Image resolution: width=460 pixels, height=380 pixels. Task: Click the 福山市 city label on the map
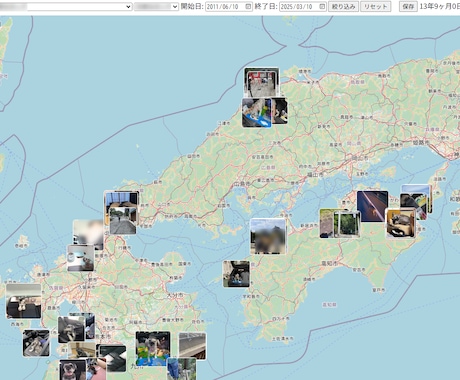coord(315,174)
